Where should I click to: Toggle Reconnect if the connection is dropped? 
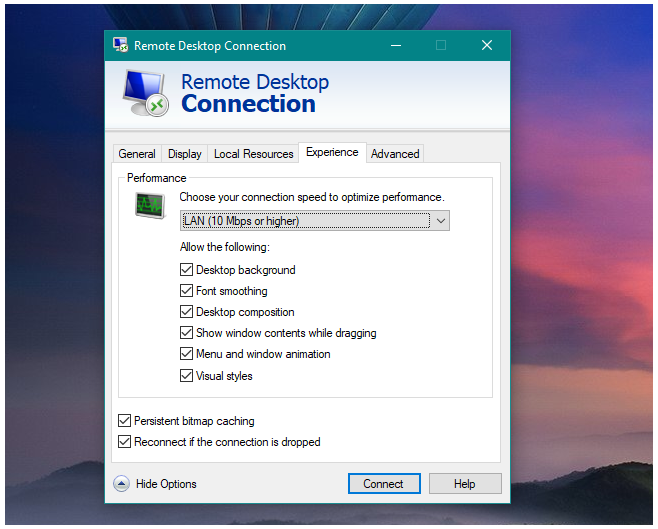(x=124, y=441)
